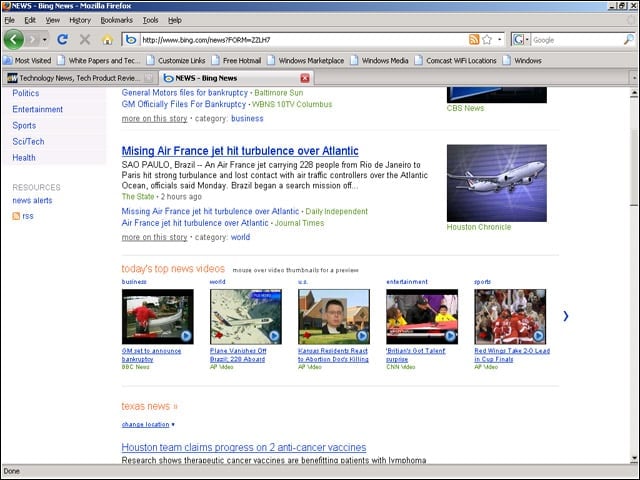This screenshot has height=480, width=640.
Task: Reload the page with the Refresh icon
Action: click(x=62, y=40)
